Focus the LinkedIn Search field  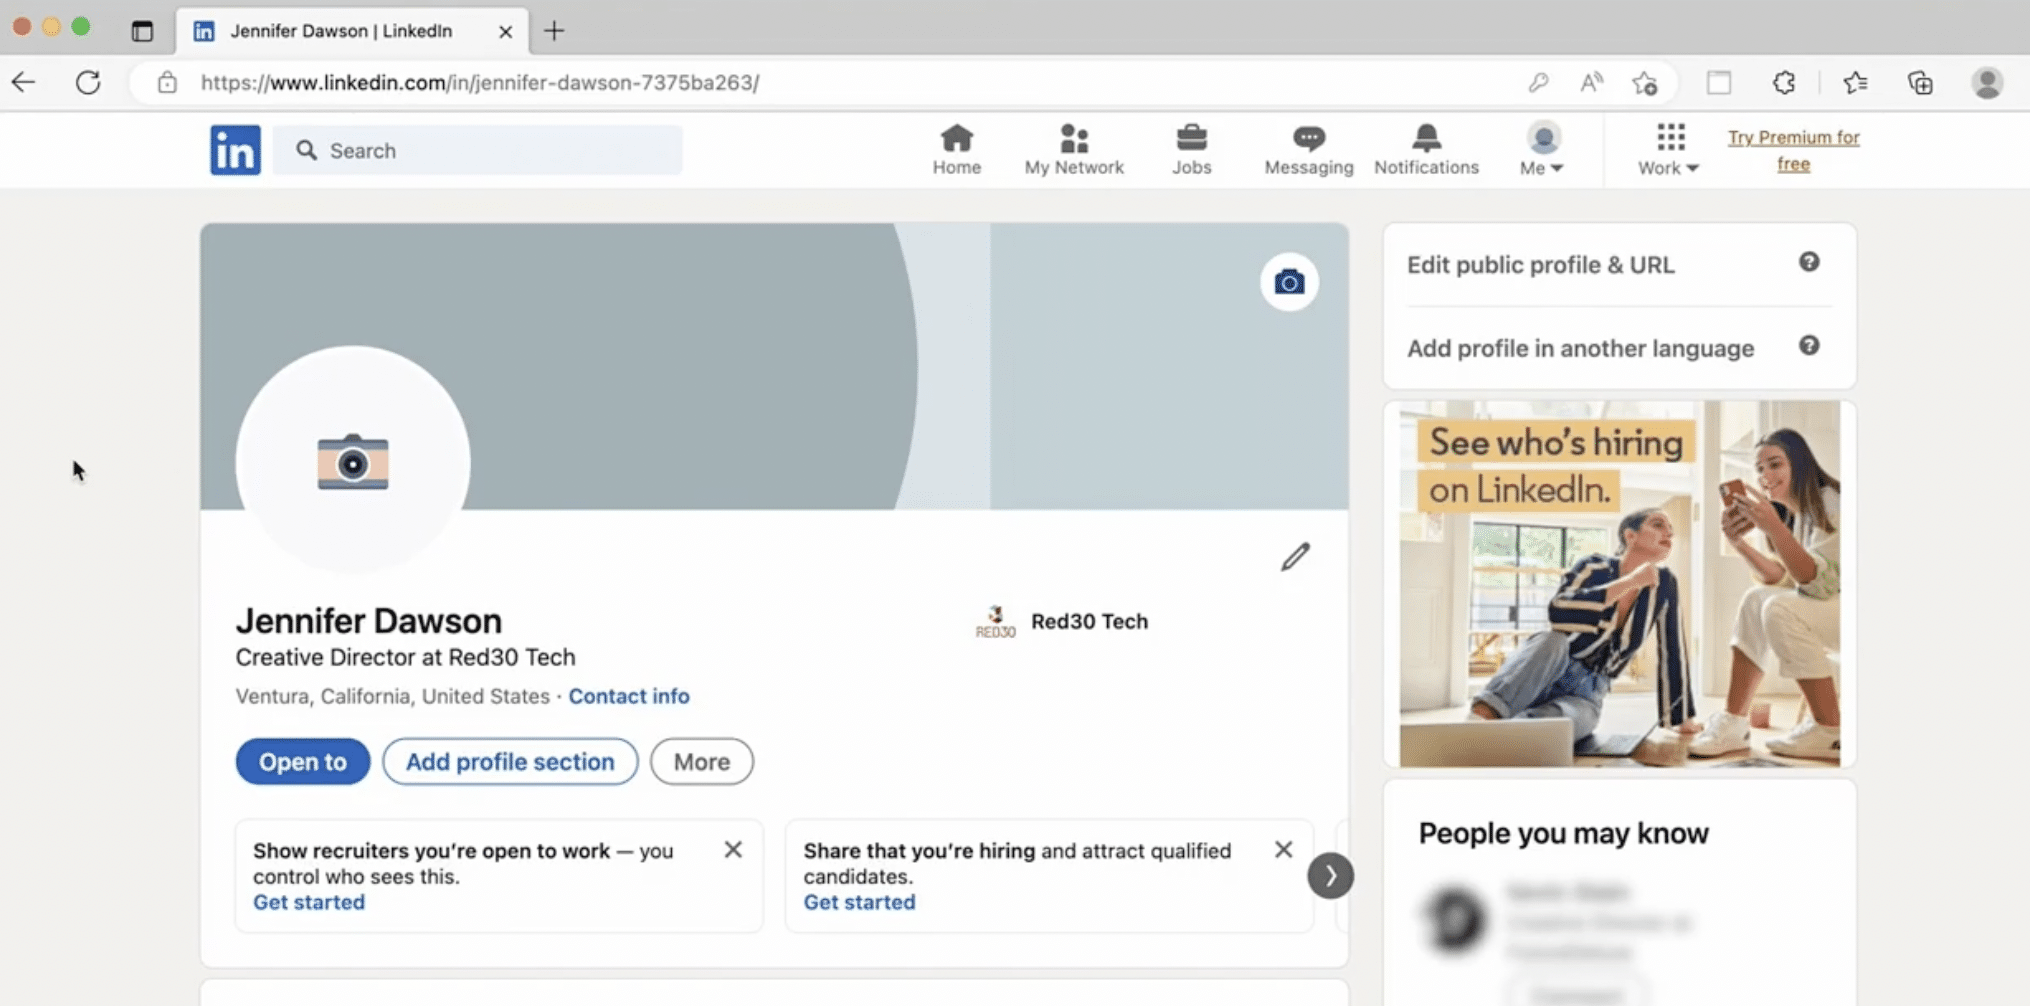(x=478, y=150)
